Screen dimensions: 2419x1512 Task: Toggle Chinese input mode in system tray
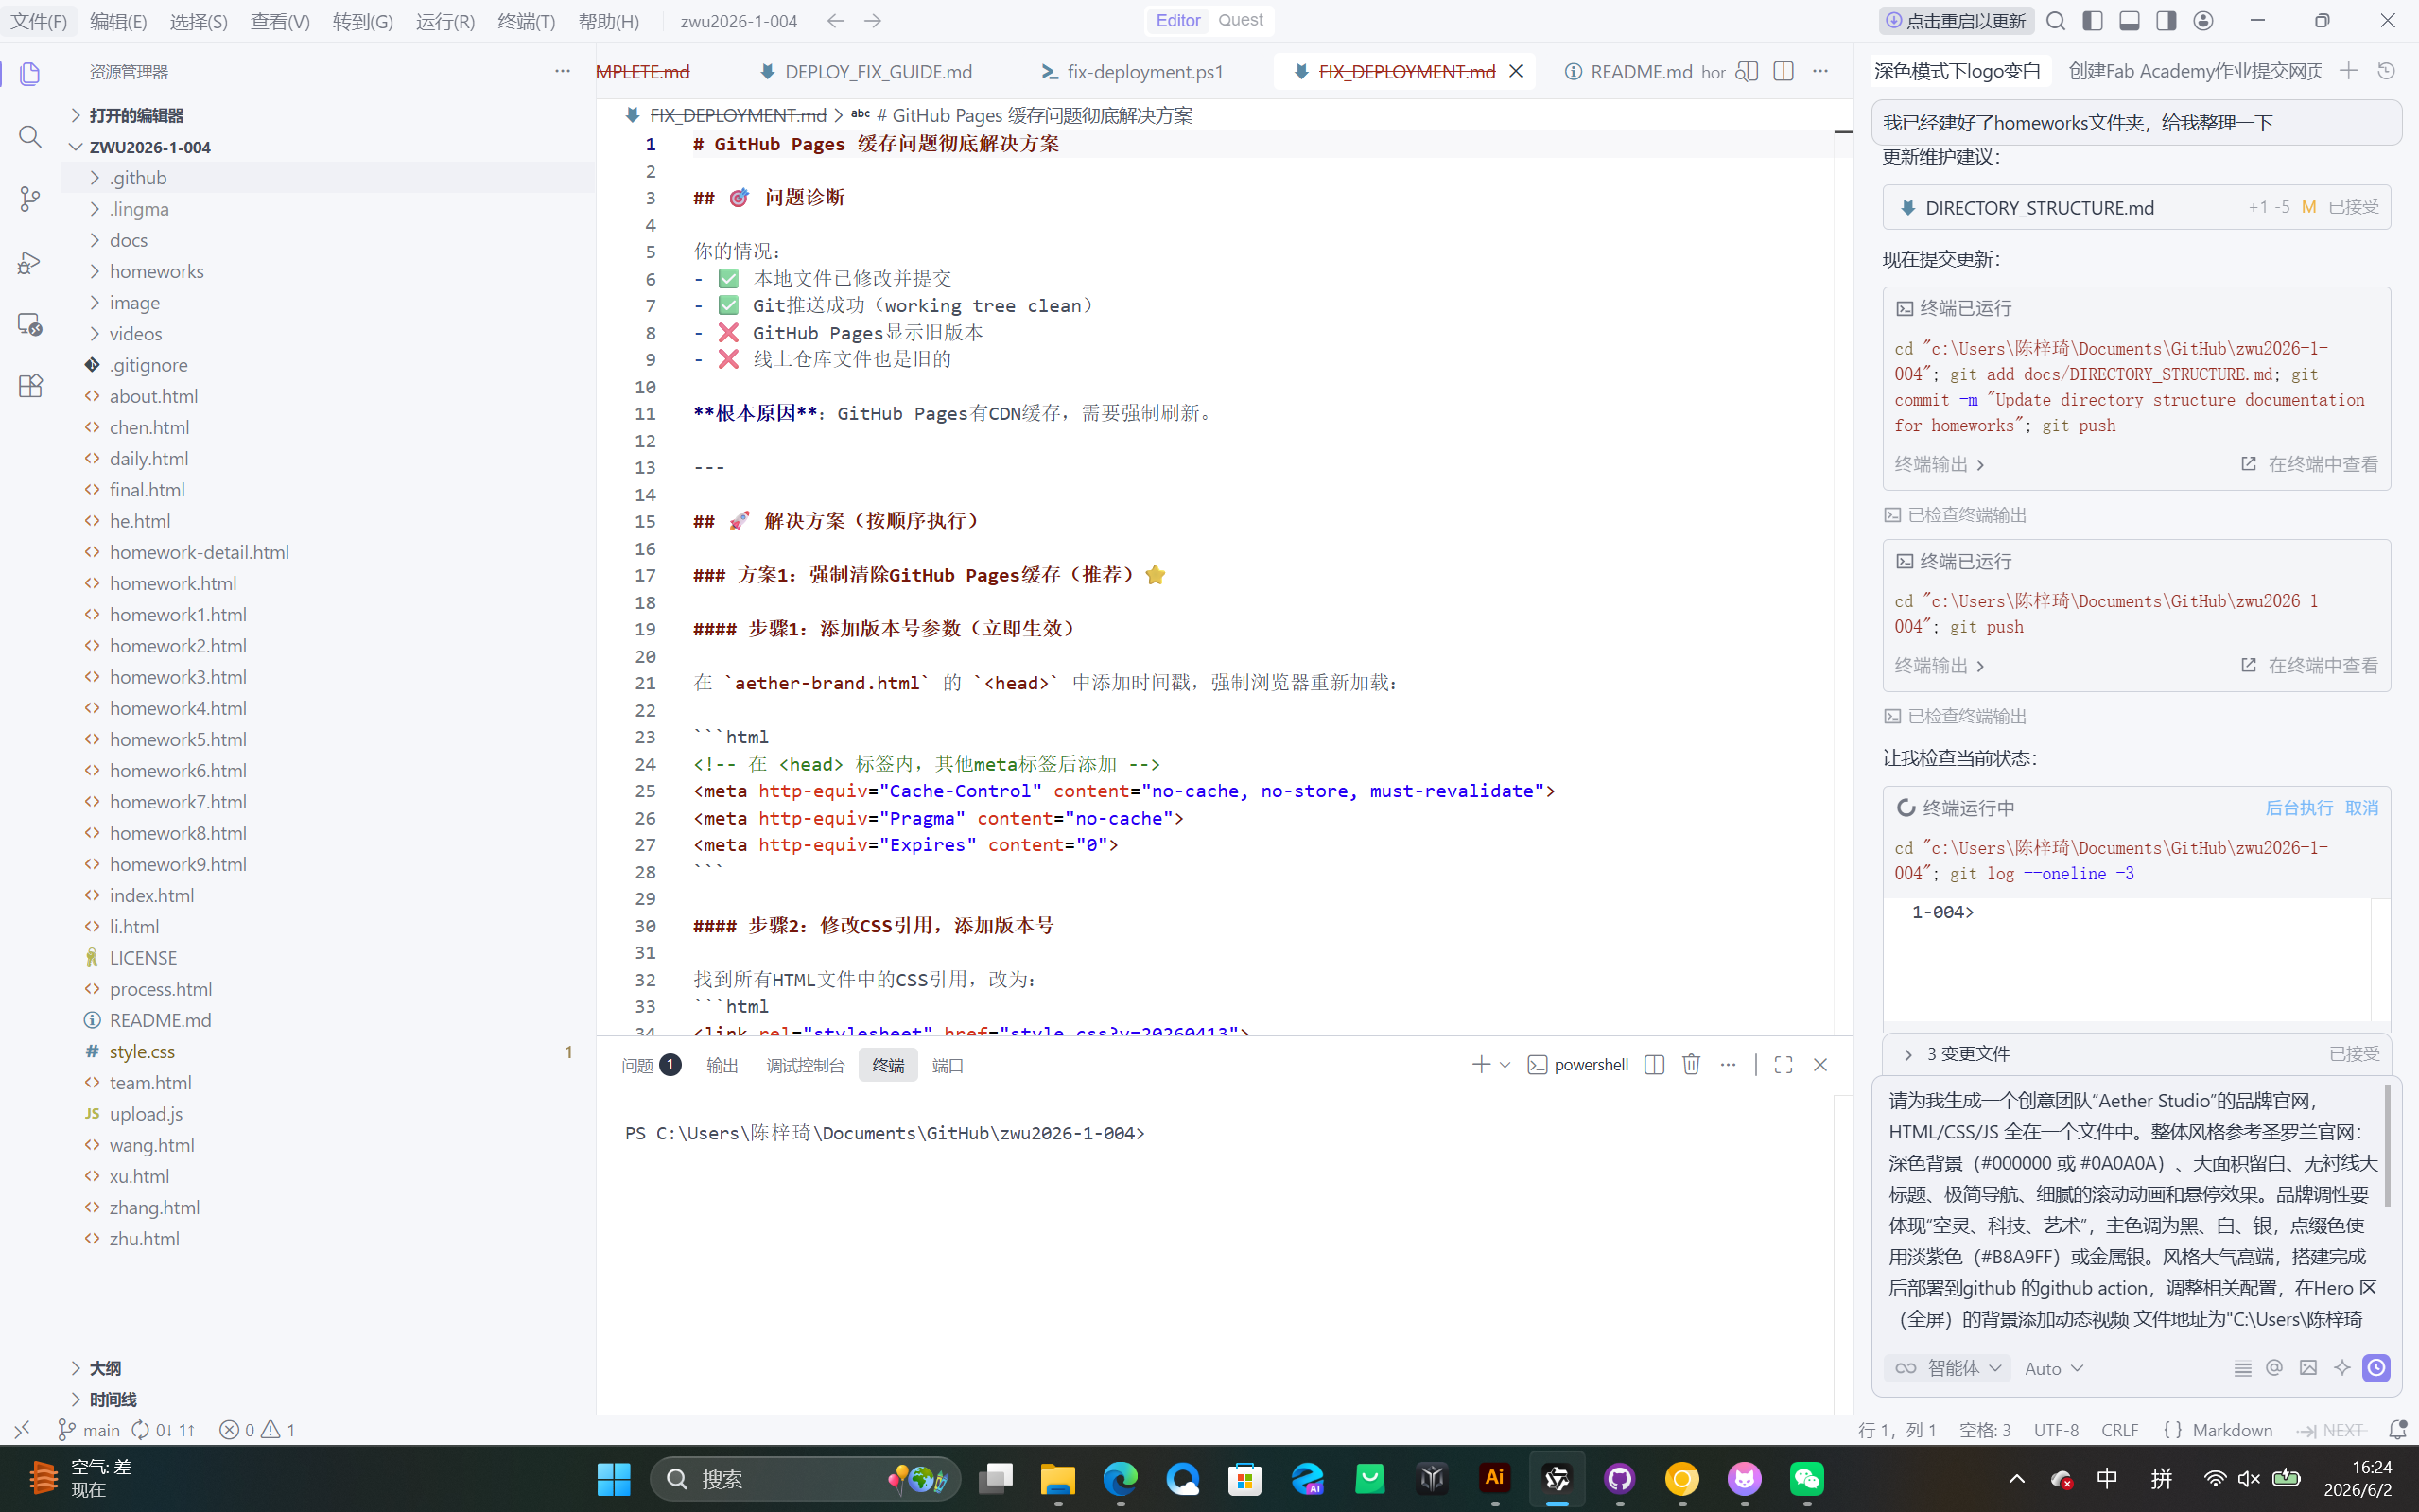(2107, 1478)
